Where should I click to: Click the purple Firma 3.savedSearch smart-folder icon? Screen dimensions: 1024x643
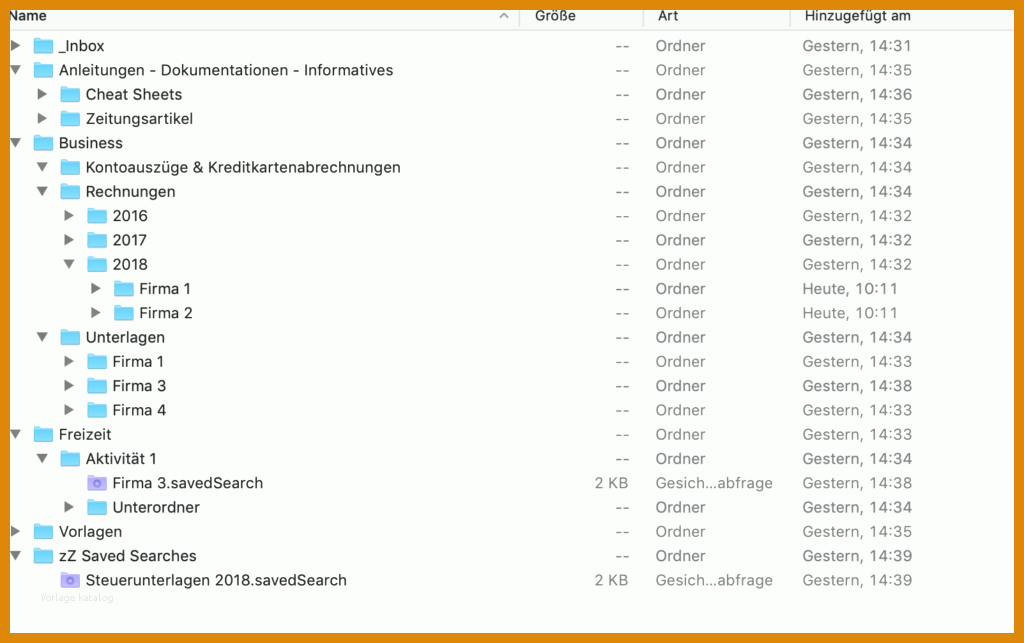tap(97, 483)
